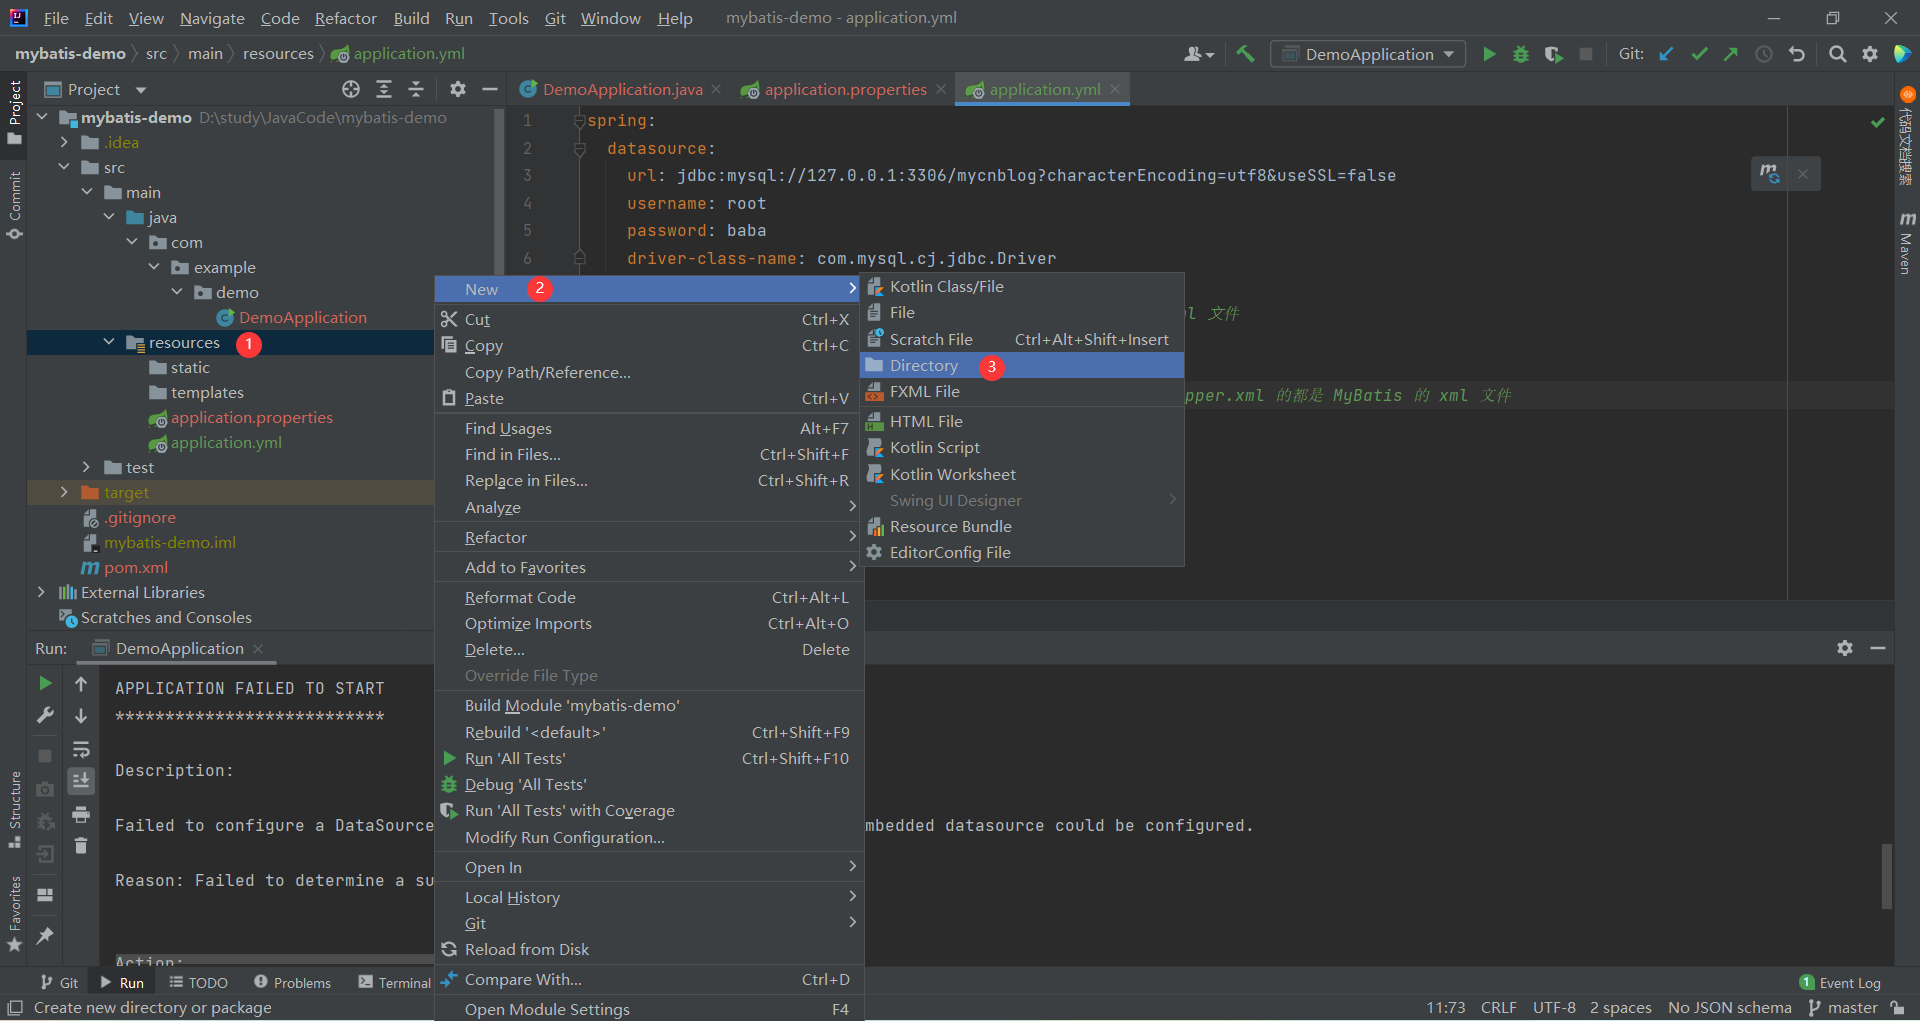
Task: Collapse the mybatis-demo root node
Action: point(42,117)
